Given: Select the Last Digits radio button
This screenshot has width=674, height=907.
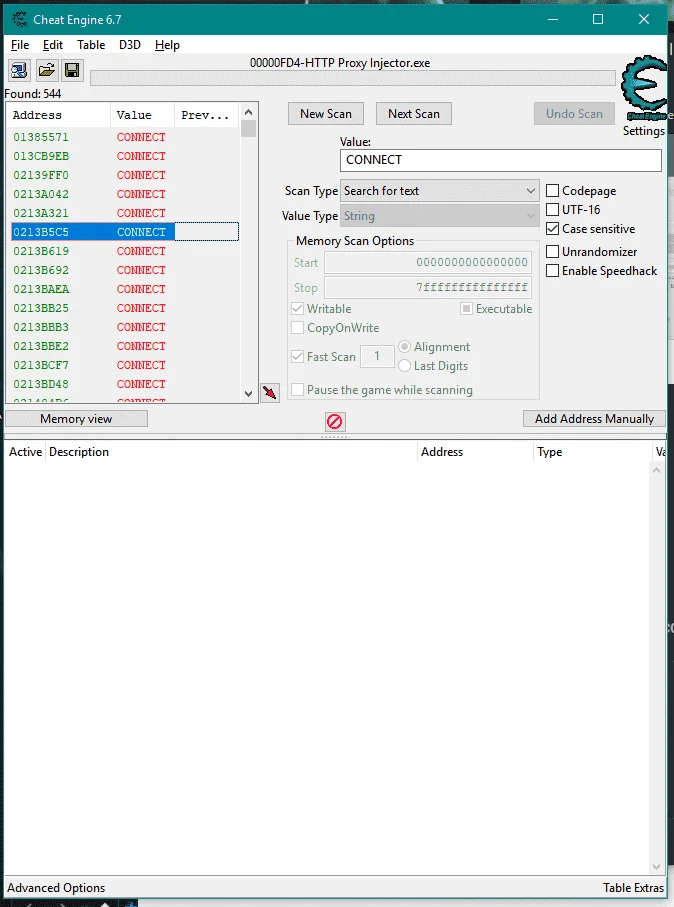Looking at the screenshot, I should (404, 366).
